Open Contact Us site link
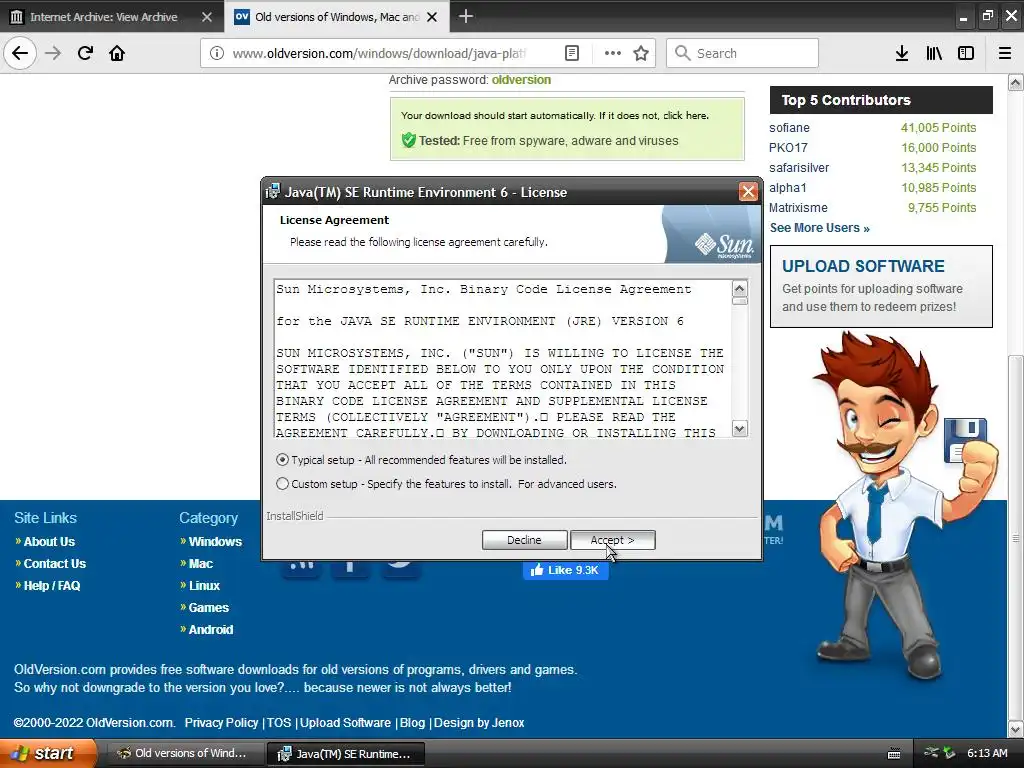The width and height of the screenshot is (1024, 768). point(55,564)
